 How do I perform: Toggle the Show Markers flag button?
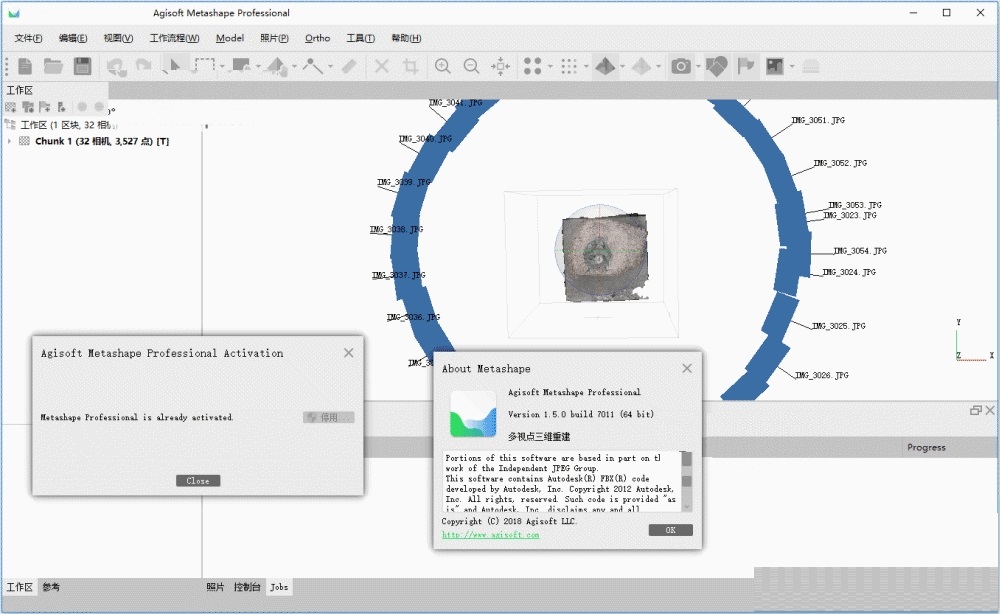point(745,66)
